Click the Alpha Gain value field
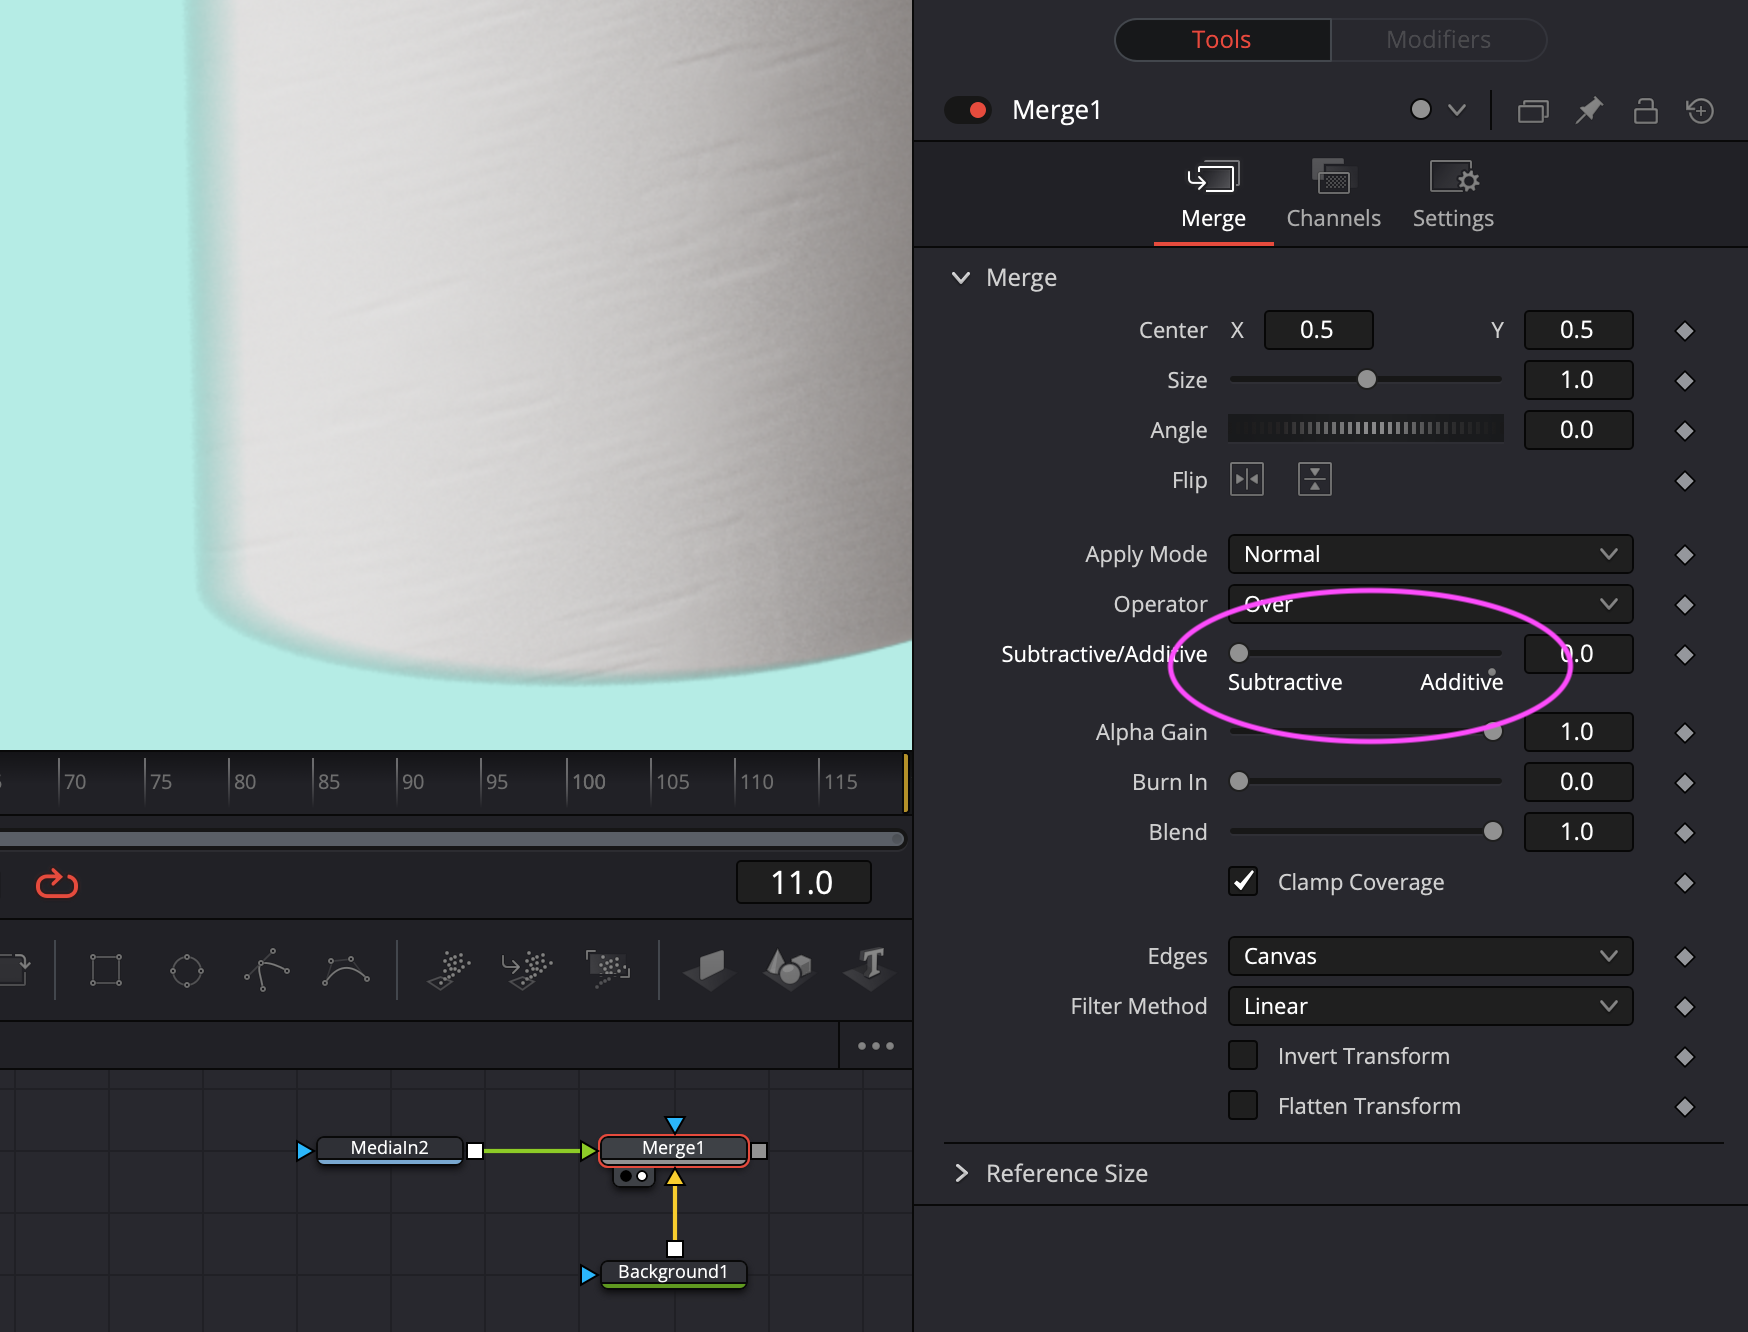This screenshot has height=1332, width=1748. click(1578, 732)
